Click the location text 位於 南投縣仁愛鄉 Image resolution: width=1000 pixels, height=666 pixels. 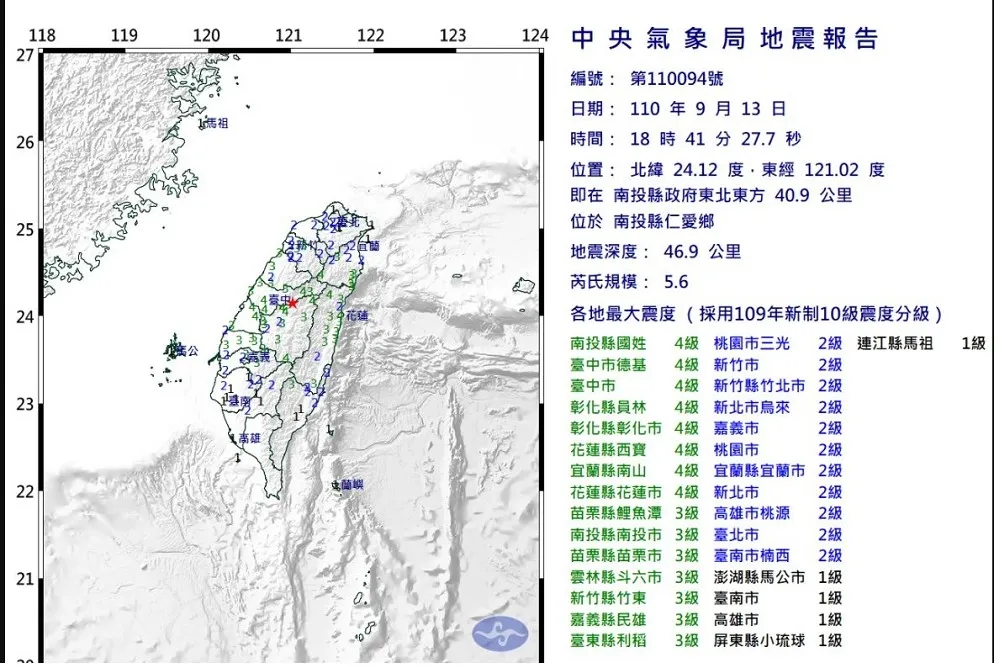coord(642,221)
